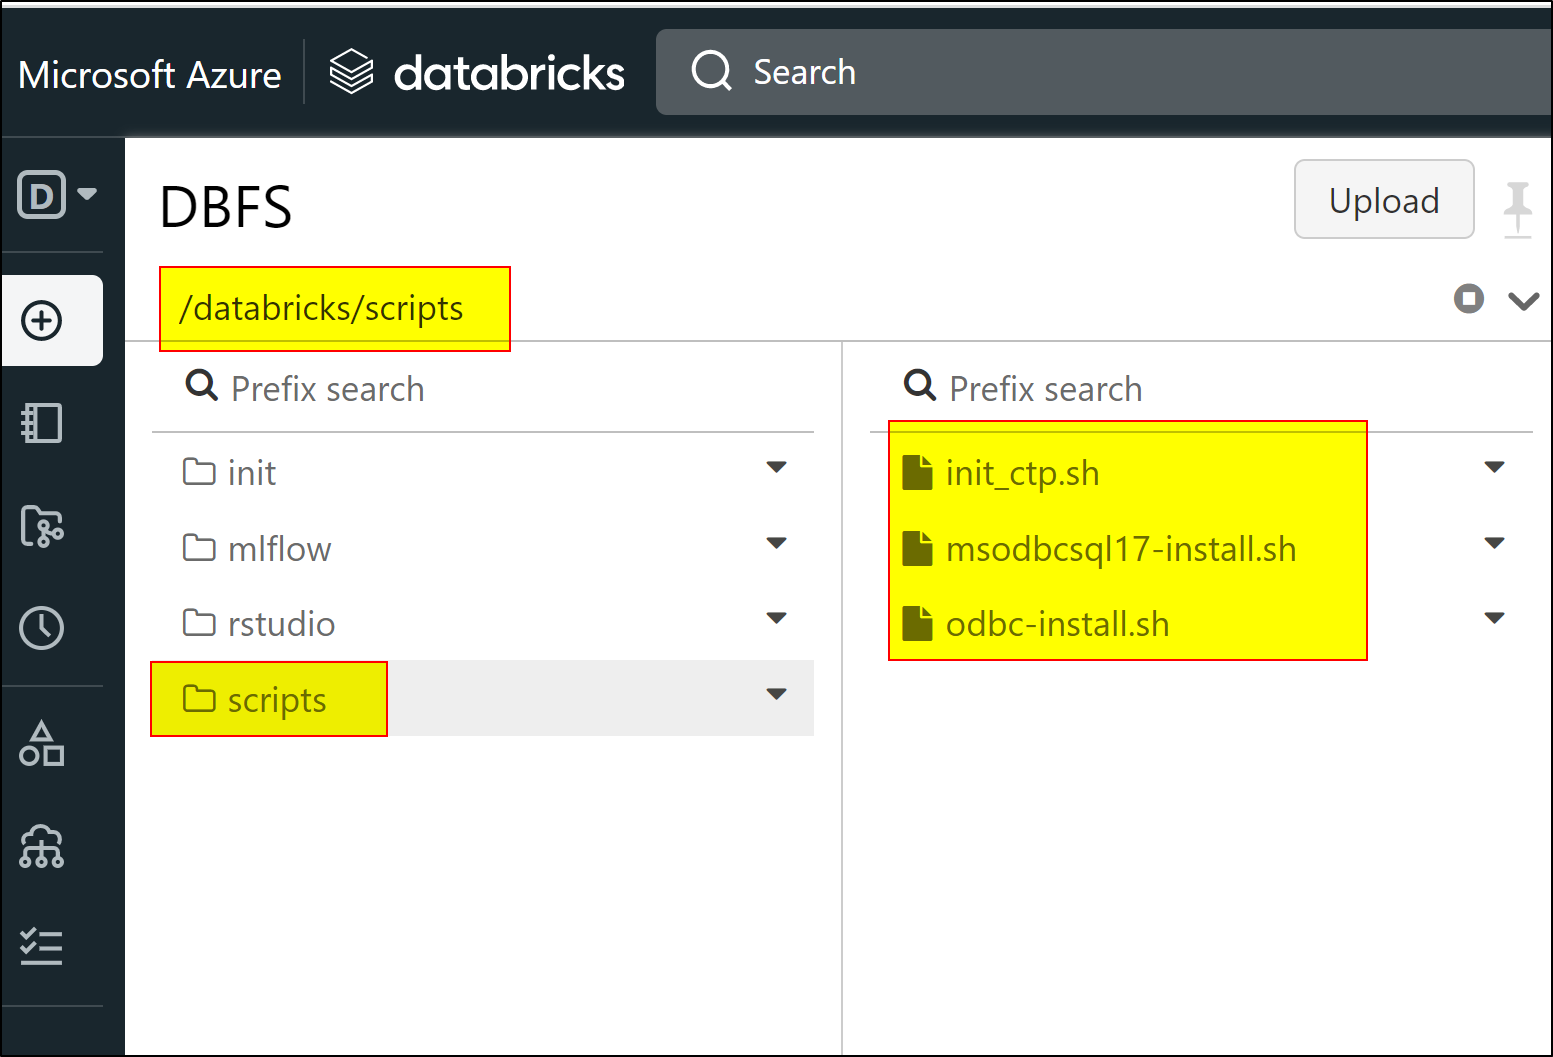The width and height of the screenshot is (1553, 1057).
Task: Select the rstudio folder
Action: point(281,624)
